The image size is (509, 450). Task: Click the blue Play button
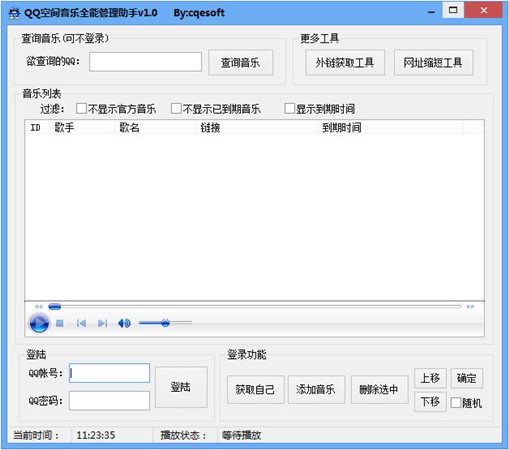(39, 323)
